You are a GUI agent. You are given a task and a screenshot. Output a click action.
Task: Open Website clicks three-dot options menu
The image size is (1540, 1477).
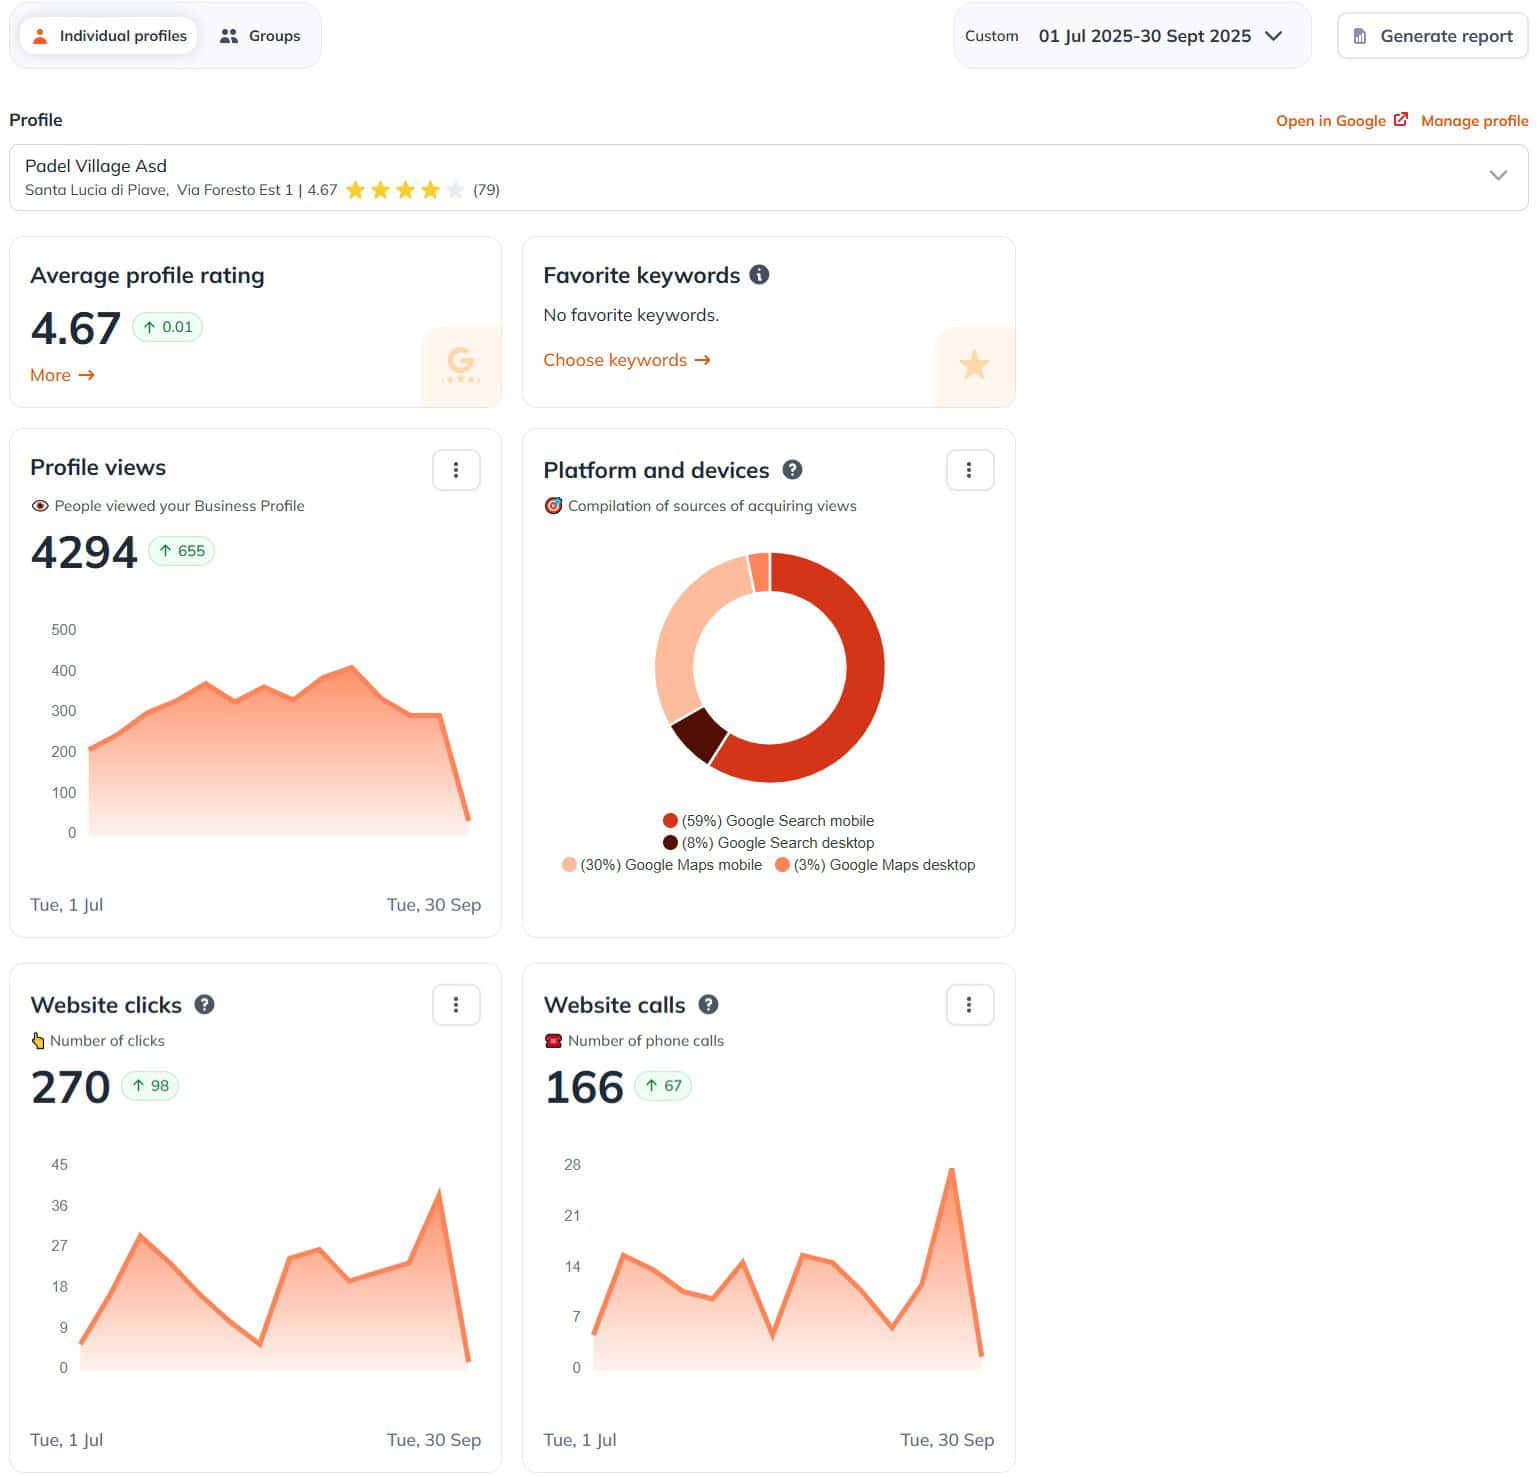click(456, 1005)
